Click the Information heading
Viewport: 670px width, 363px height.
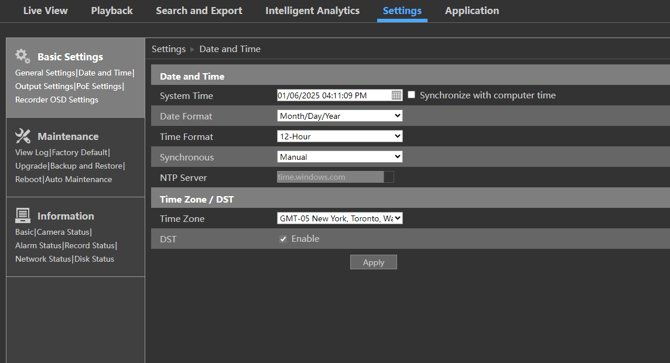click(65, 216)
